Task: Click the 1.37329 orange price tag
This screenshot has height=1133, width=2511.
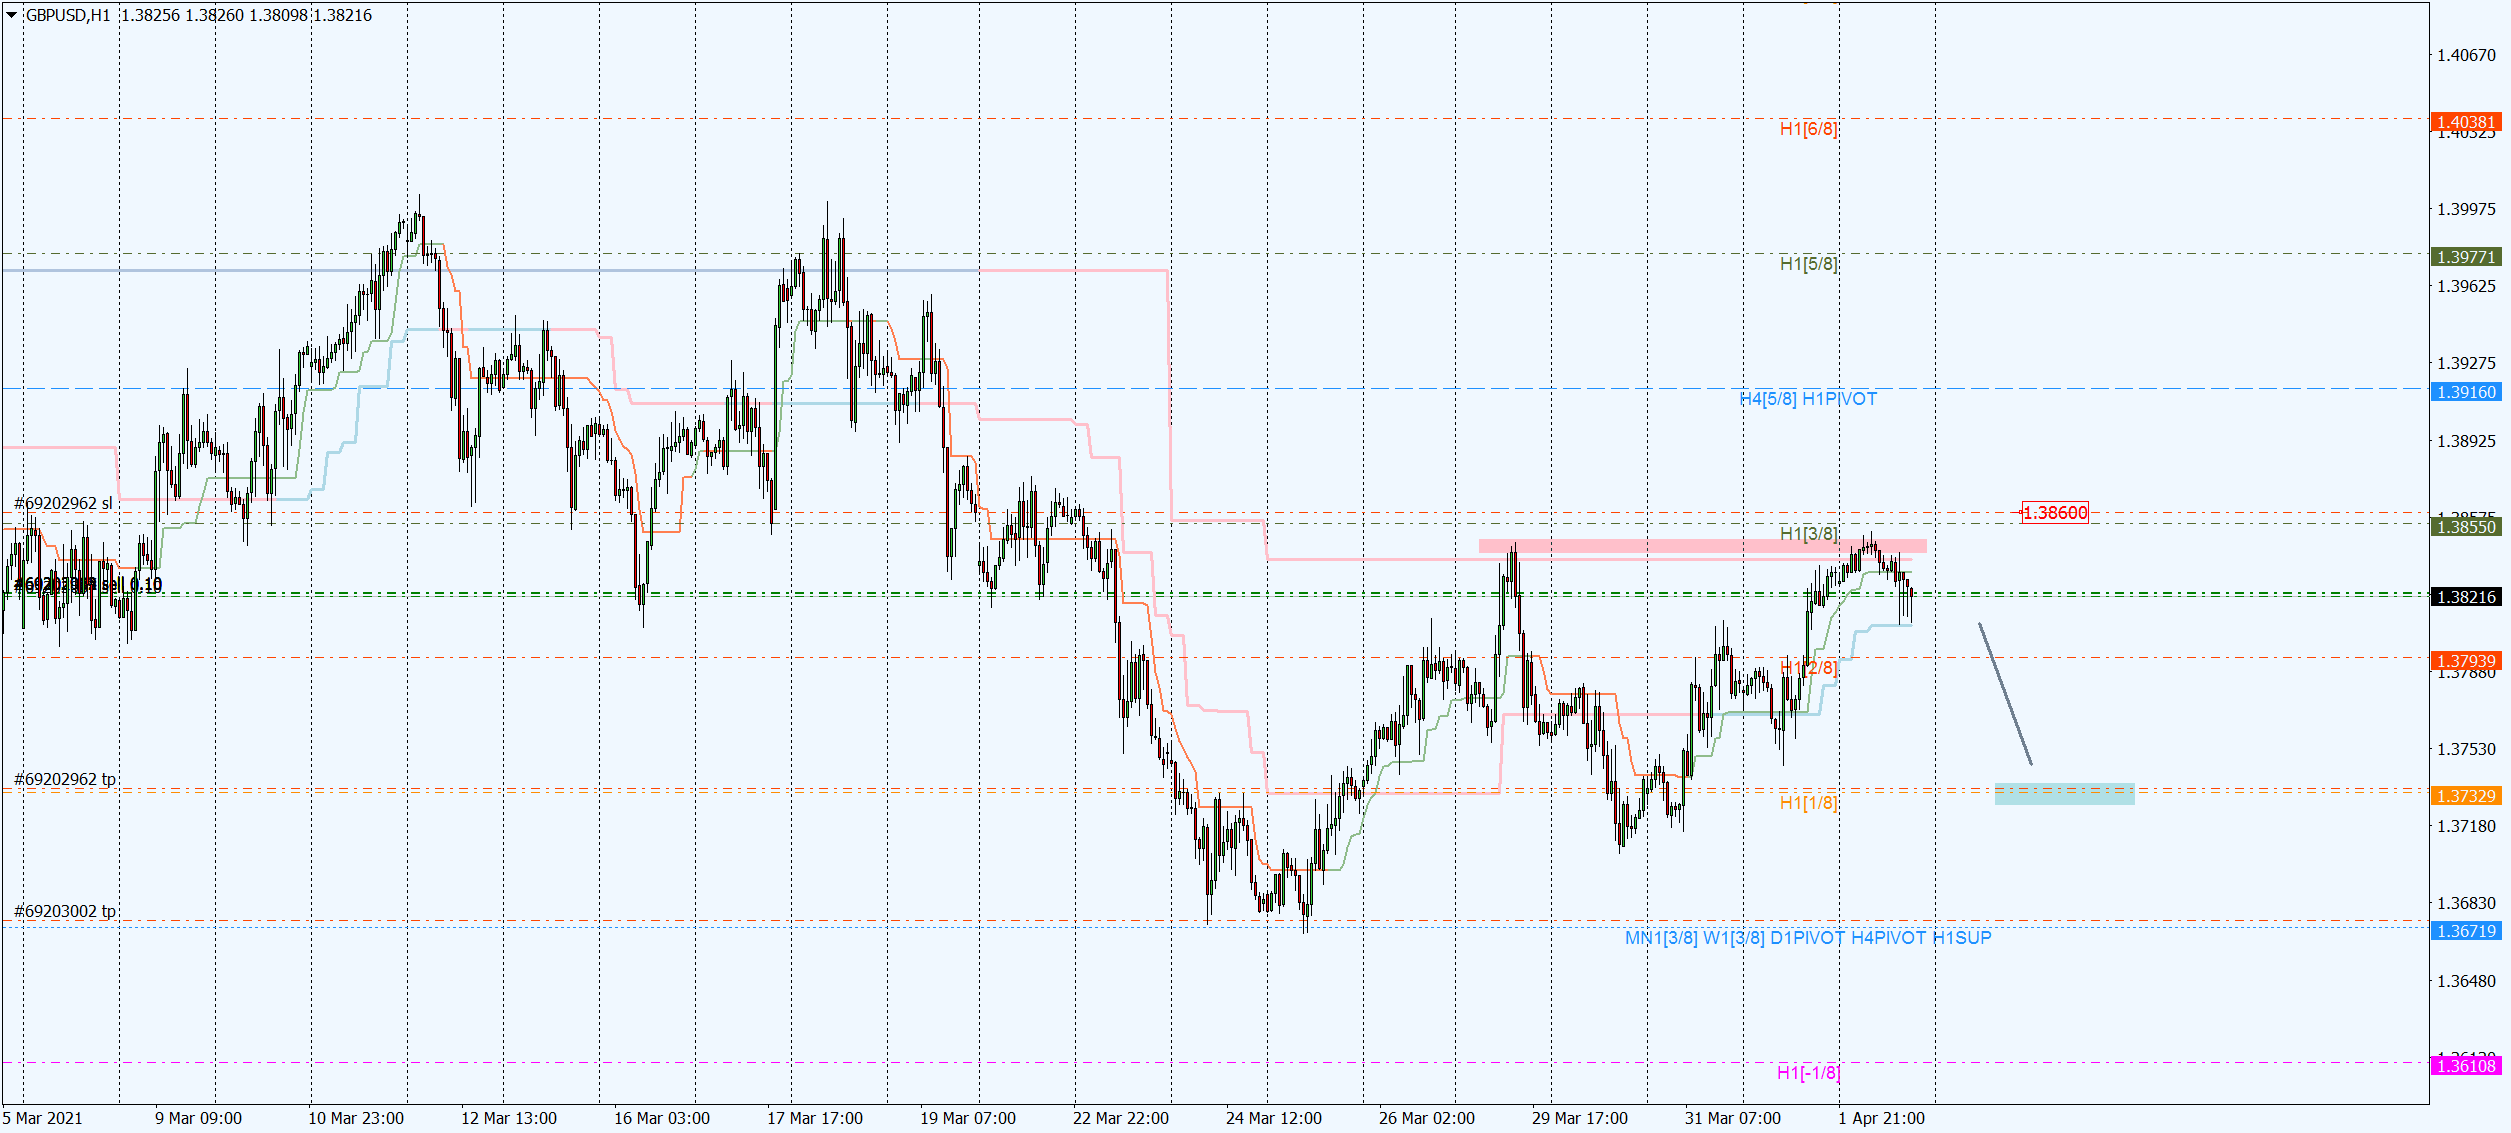Action: (2466, 796)
